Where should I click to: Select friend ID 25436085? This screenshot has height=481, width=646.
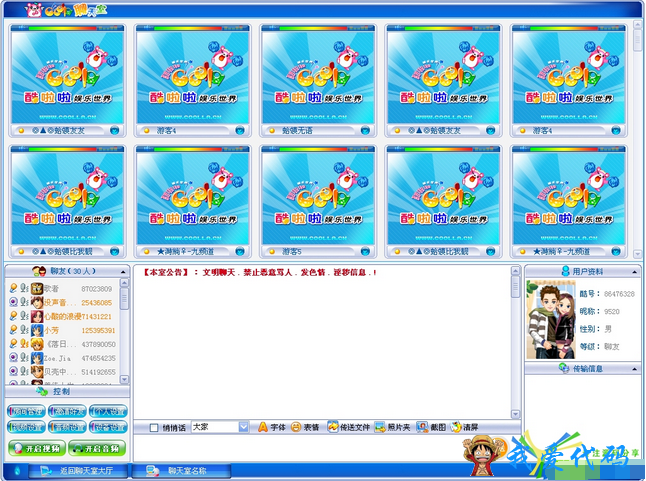(x=96, y=303)
